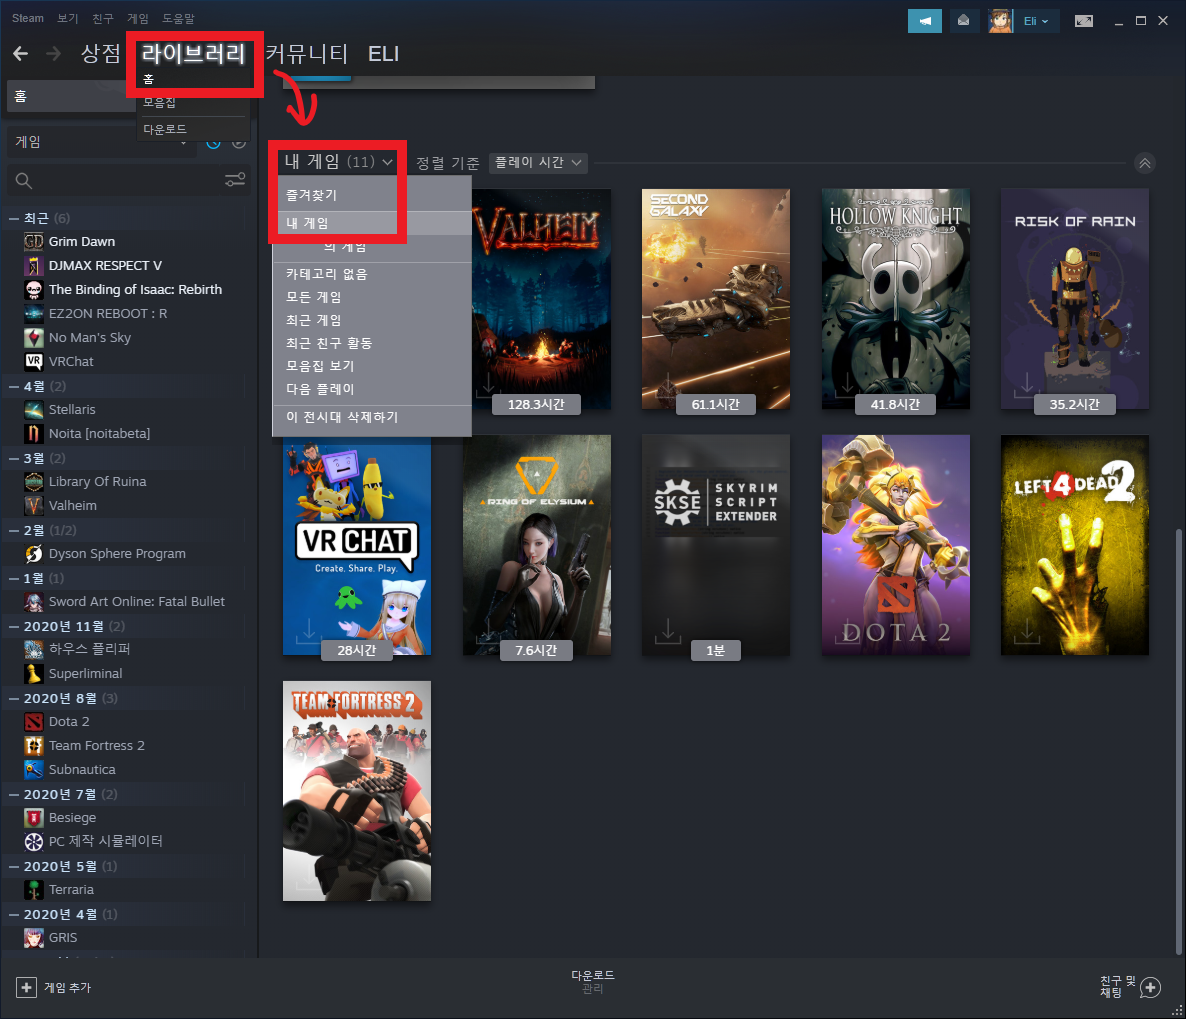Image resolution: width=1186 pixels, height=1019 pixels.
Task: Open the Eli account dropdown
Action: pyautogui.click(x=1036, y=21)
